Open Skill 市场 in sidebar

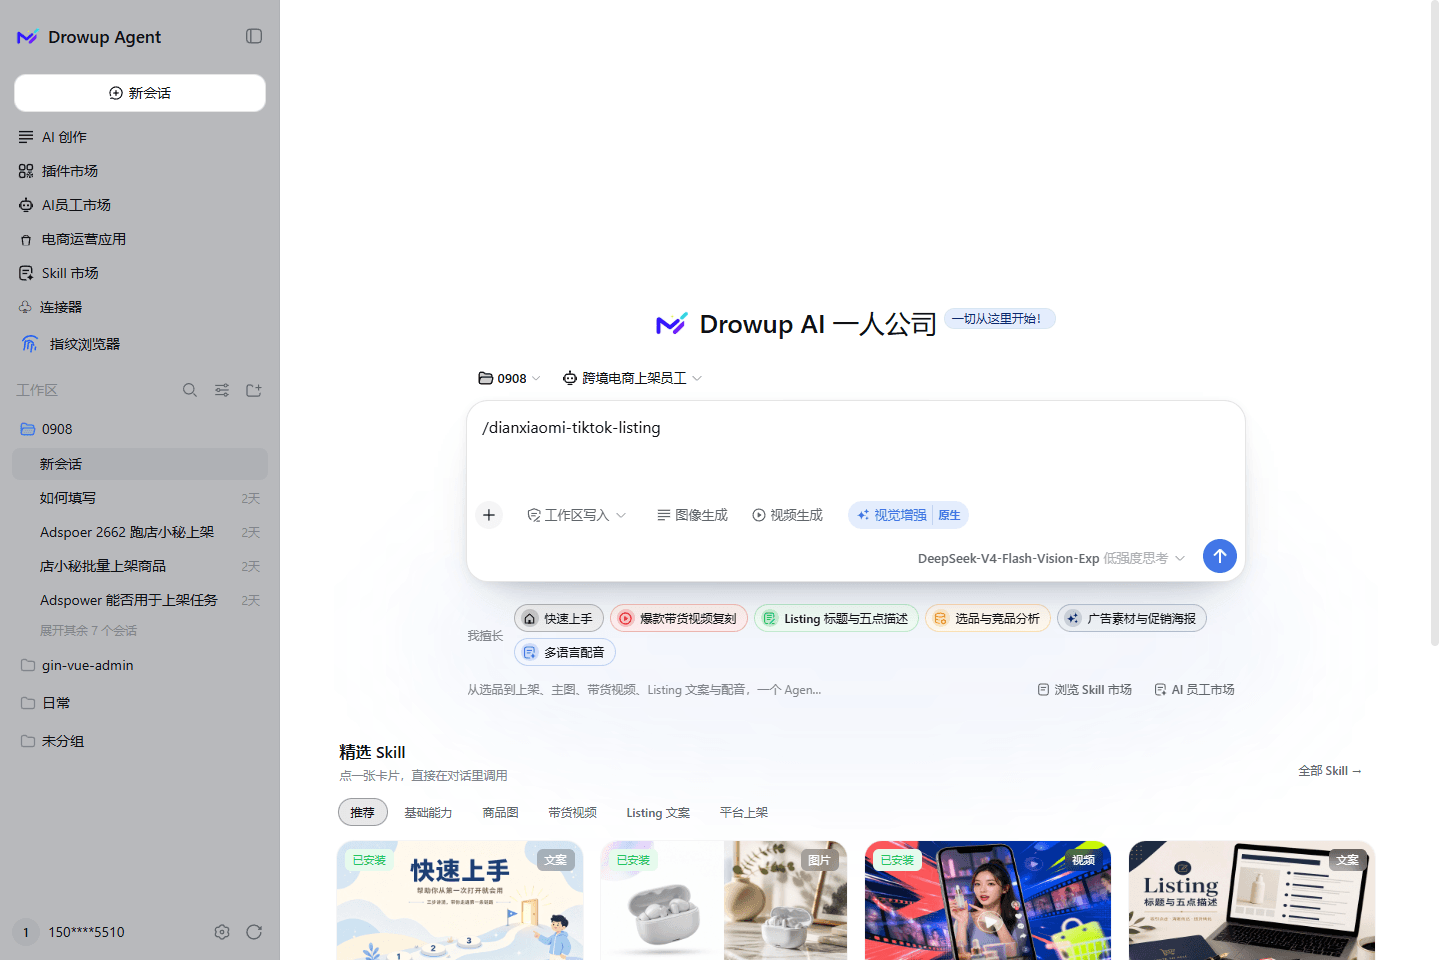click(140, 273)
